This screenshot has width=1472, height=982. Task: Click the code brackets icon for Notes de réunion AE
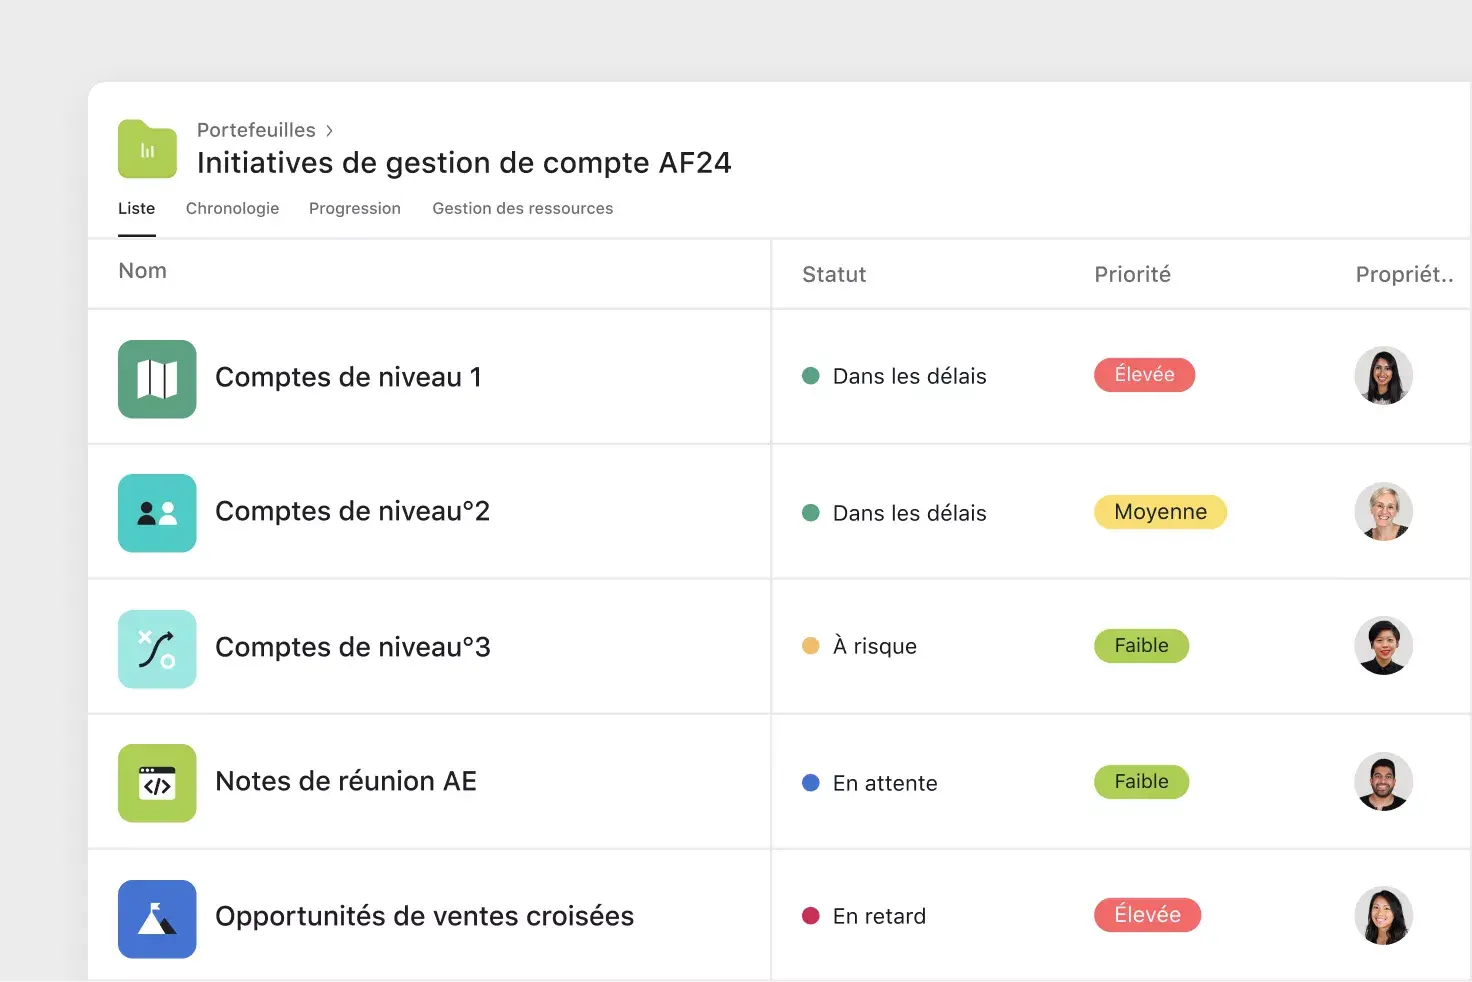[157, 783]
